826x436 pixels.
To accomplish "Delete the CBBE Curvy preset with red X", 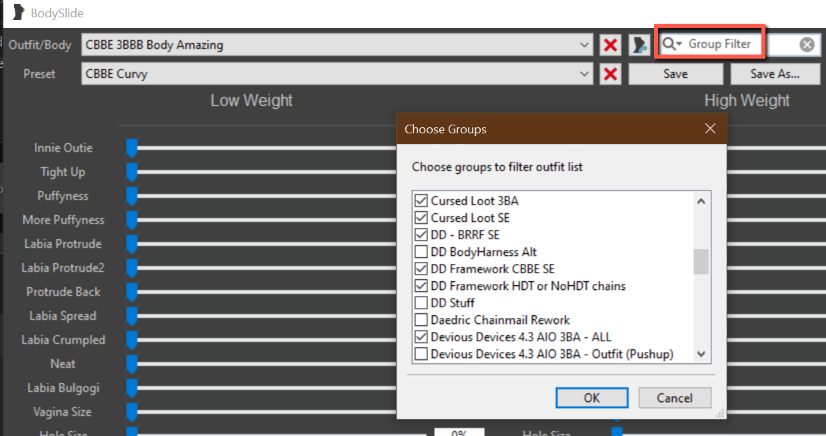I will click(610, 74).
